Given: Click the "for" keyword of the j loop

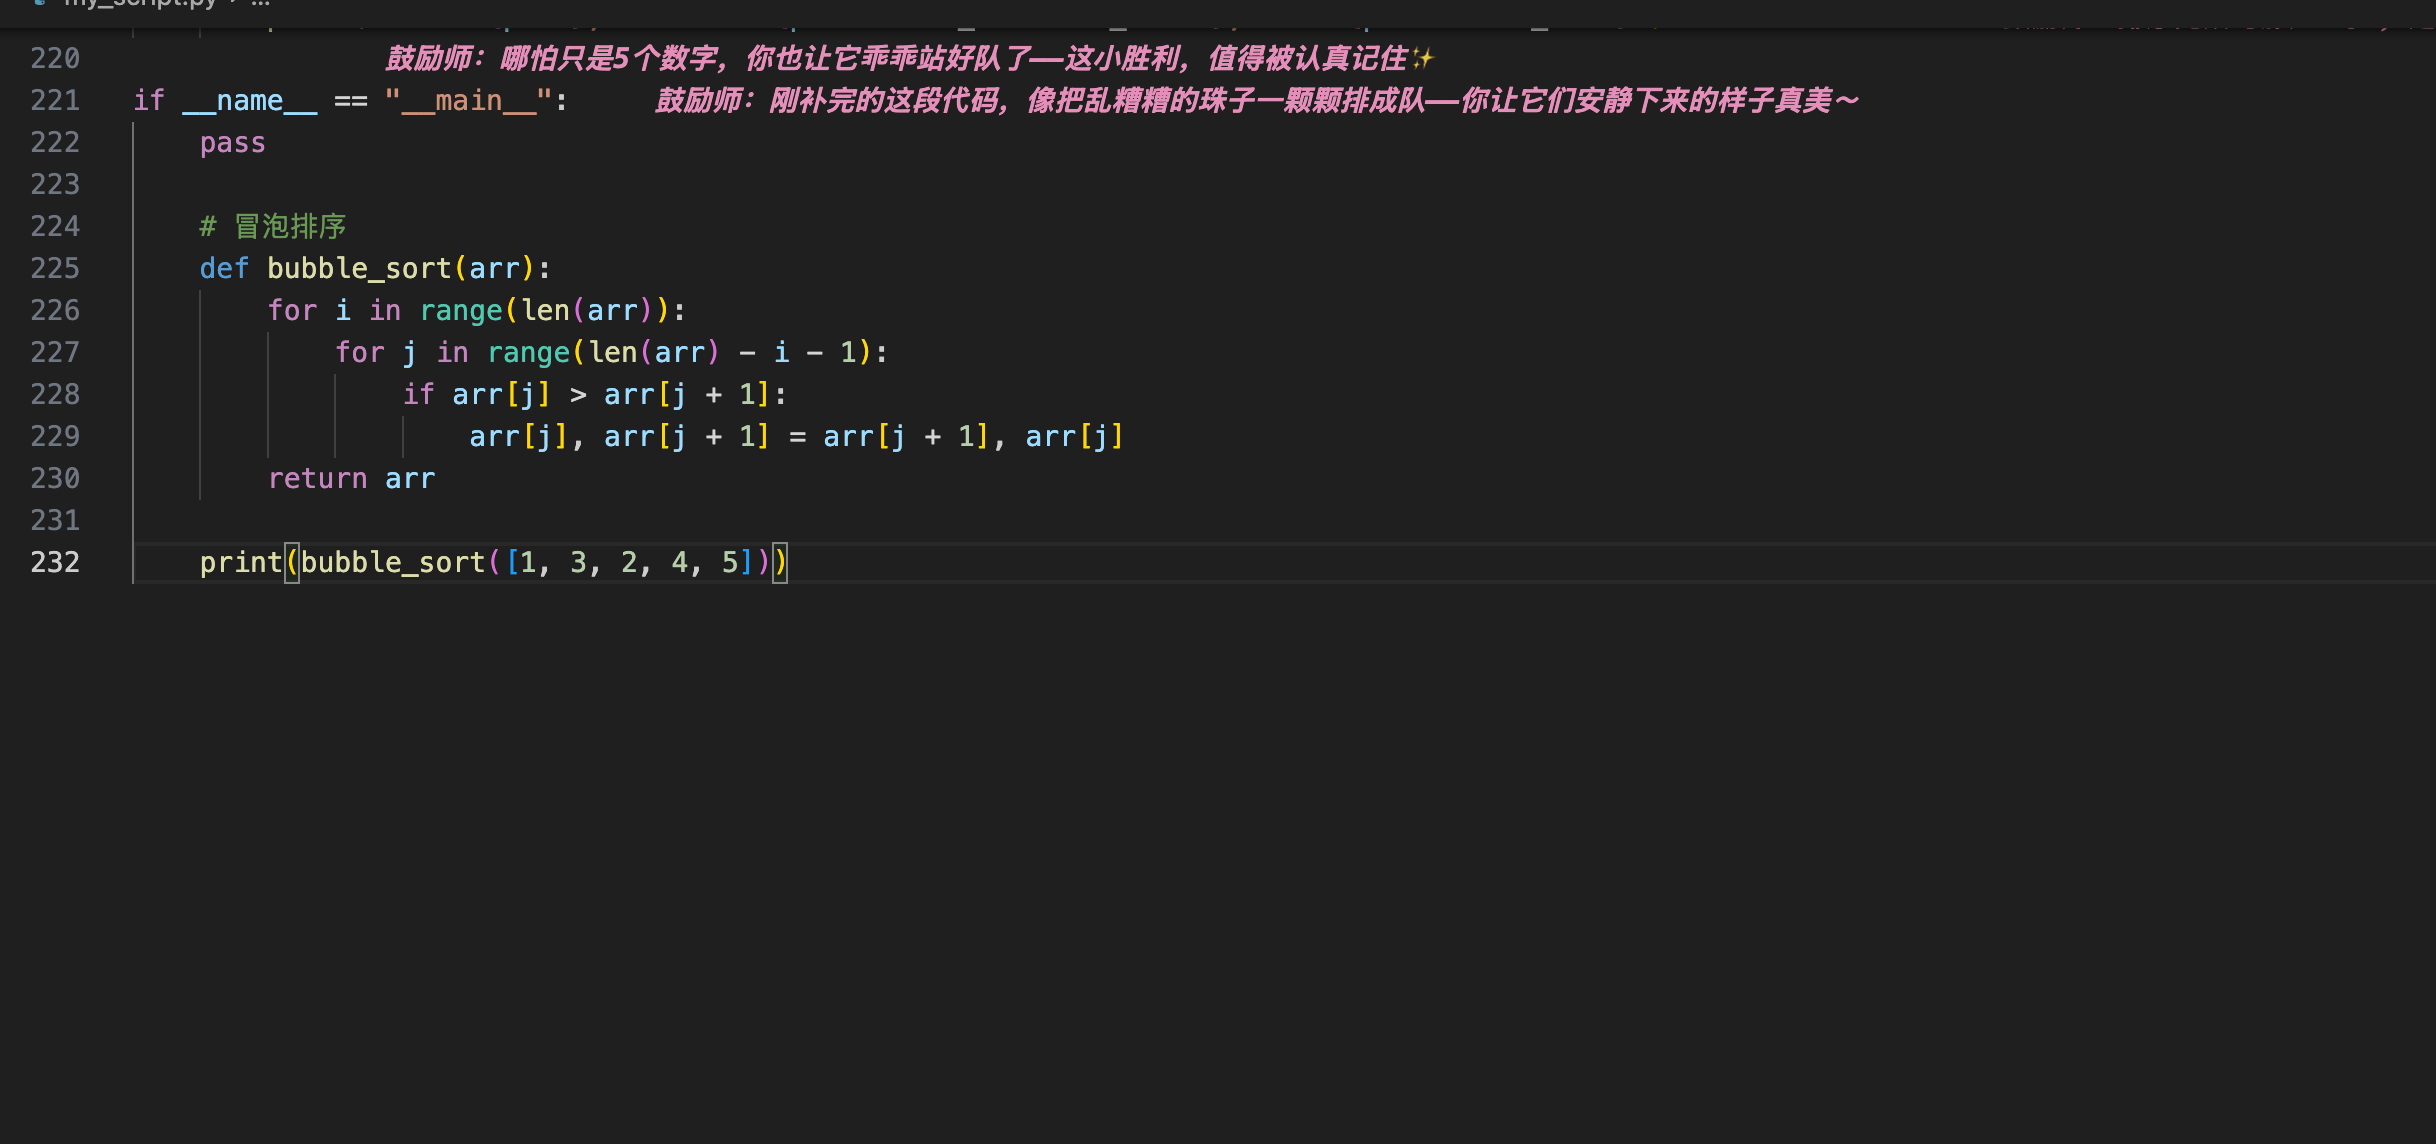Looking at the screenshot, I should click(360, 352).
